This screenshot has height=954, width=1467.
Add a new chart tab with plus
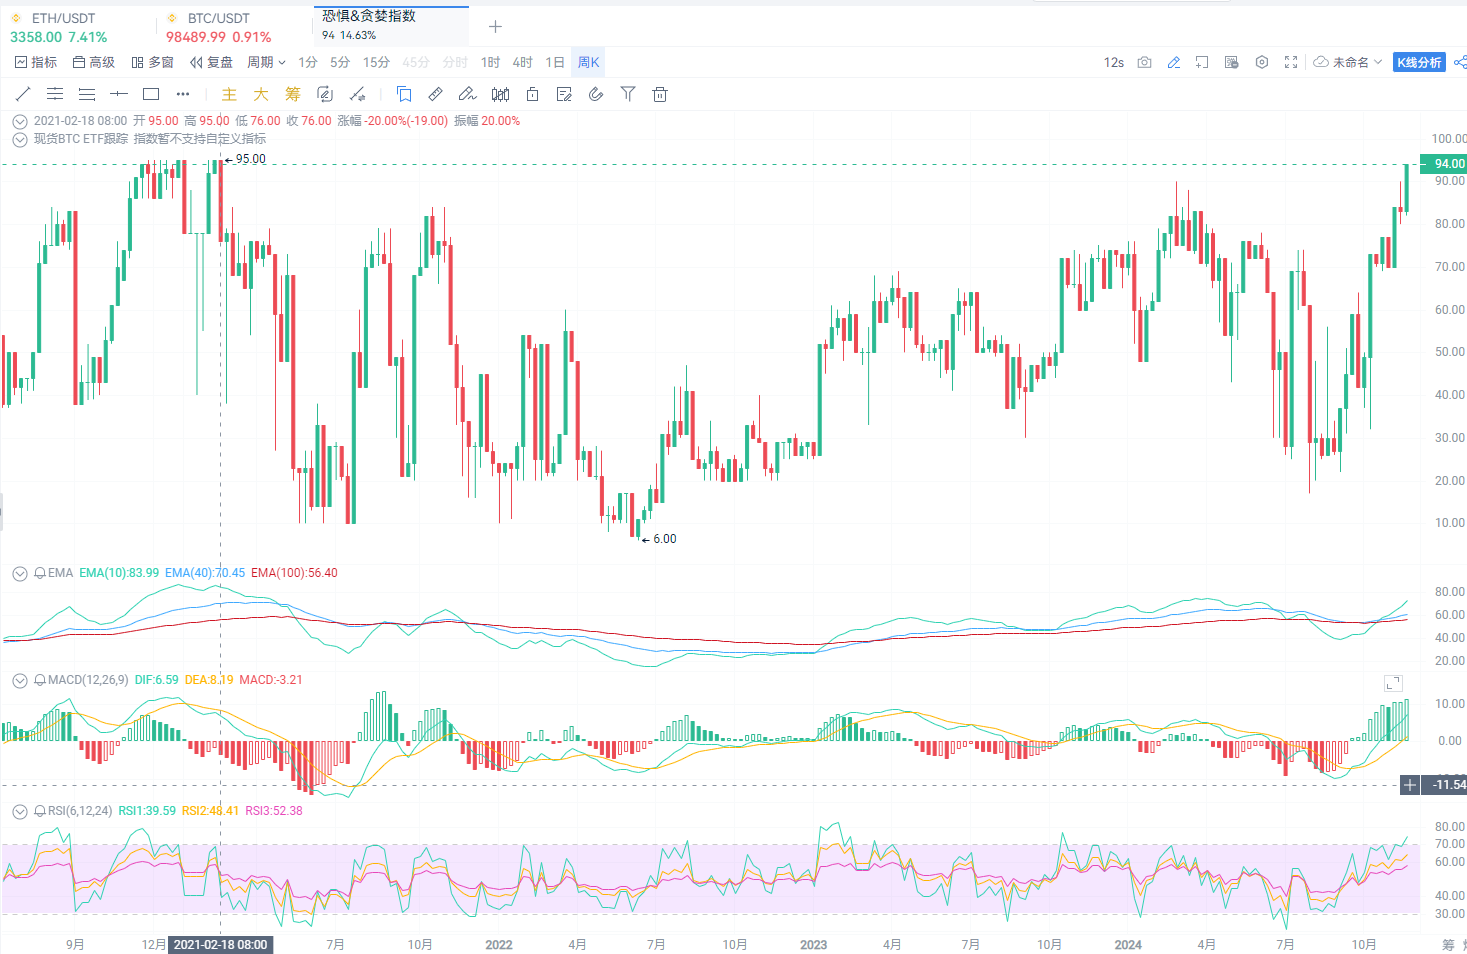(x=495, y=27)
